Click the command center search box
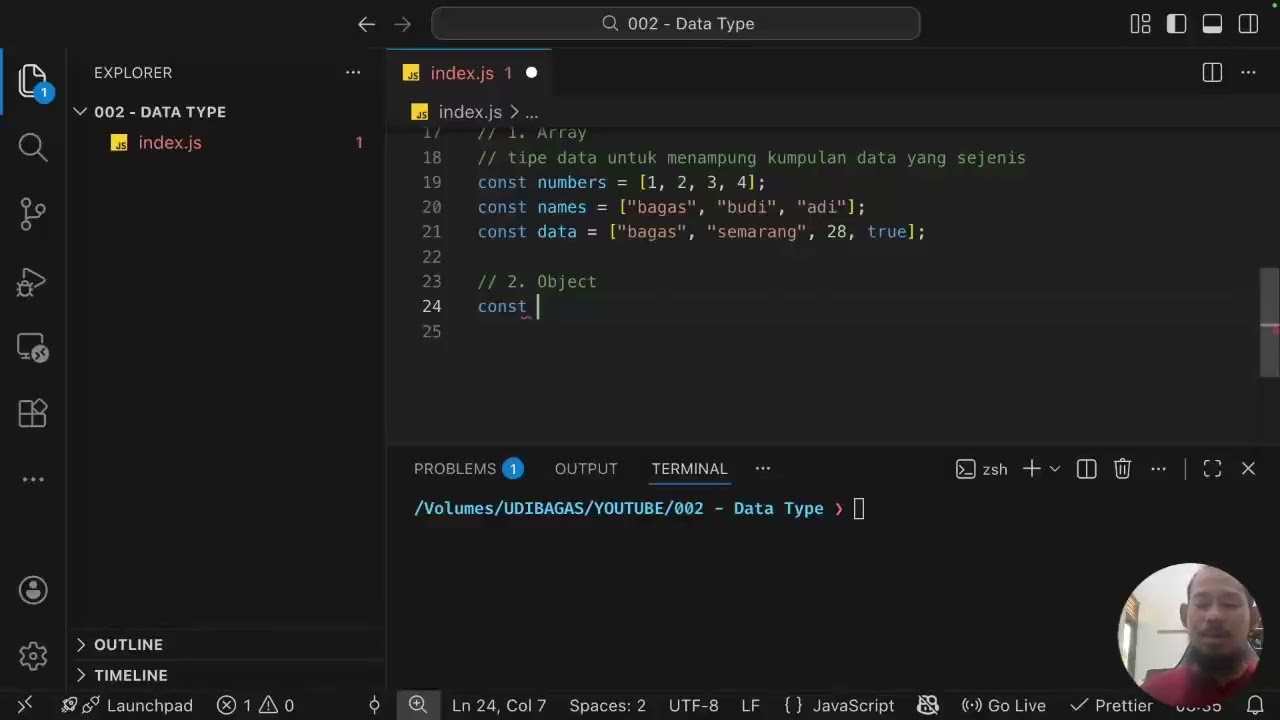 point(676,24)
